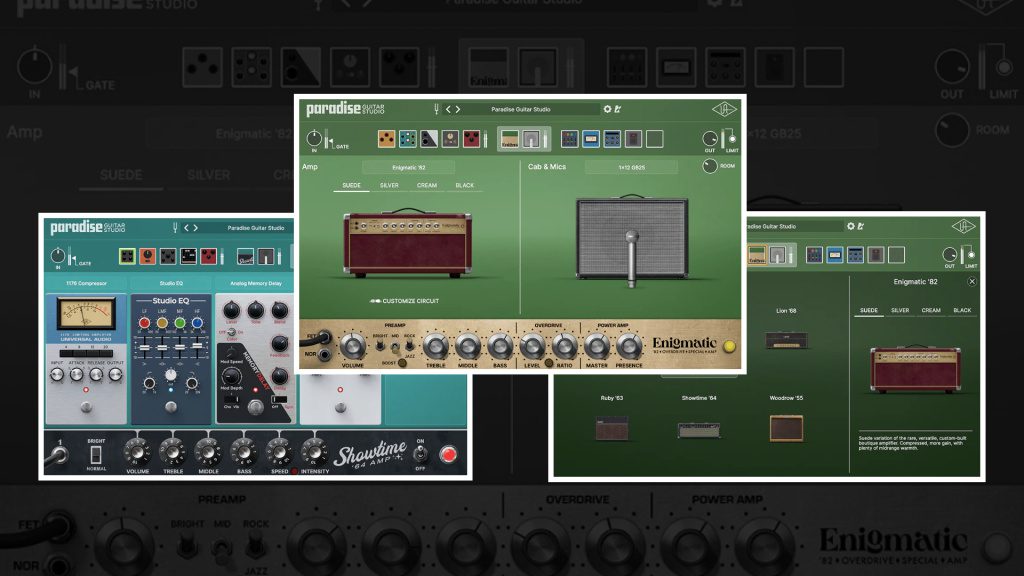Close the Enigmatic '82 detail panel
Viewport: 1024px width, 576px height.
pos(974,282)
